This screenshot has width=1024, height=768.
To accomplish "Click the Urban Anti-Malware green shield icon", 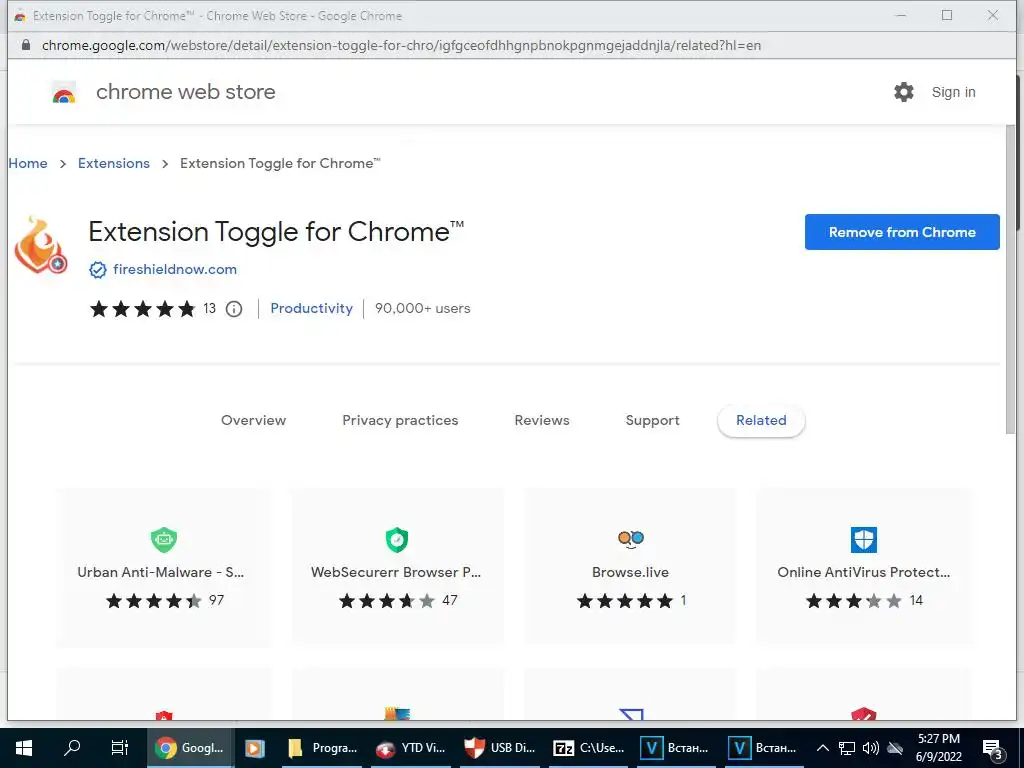I will tap(164, 539).
